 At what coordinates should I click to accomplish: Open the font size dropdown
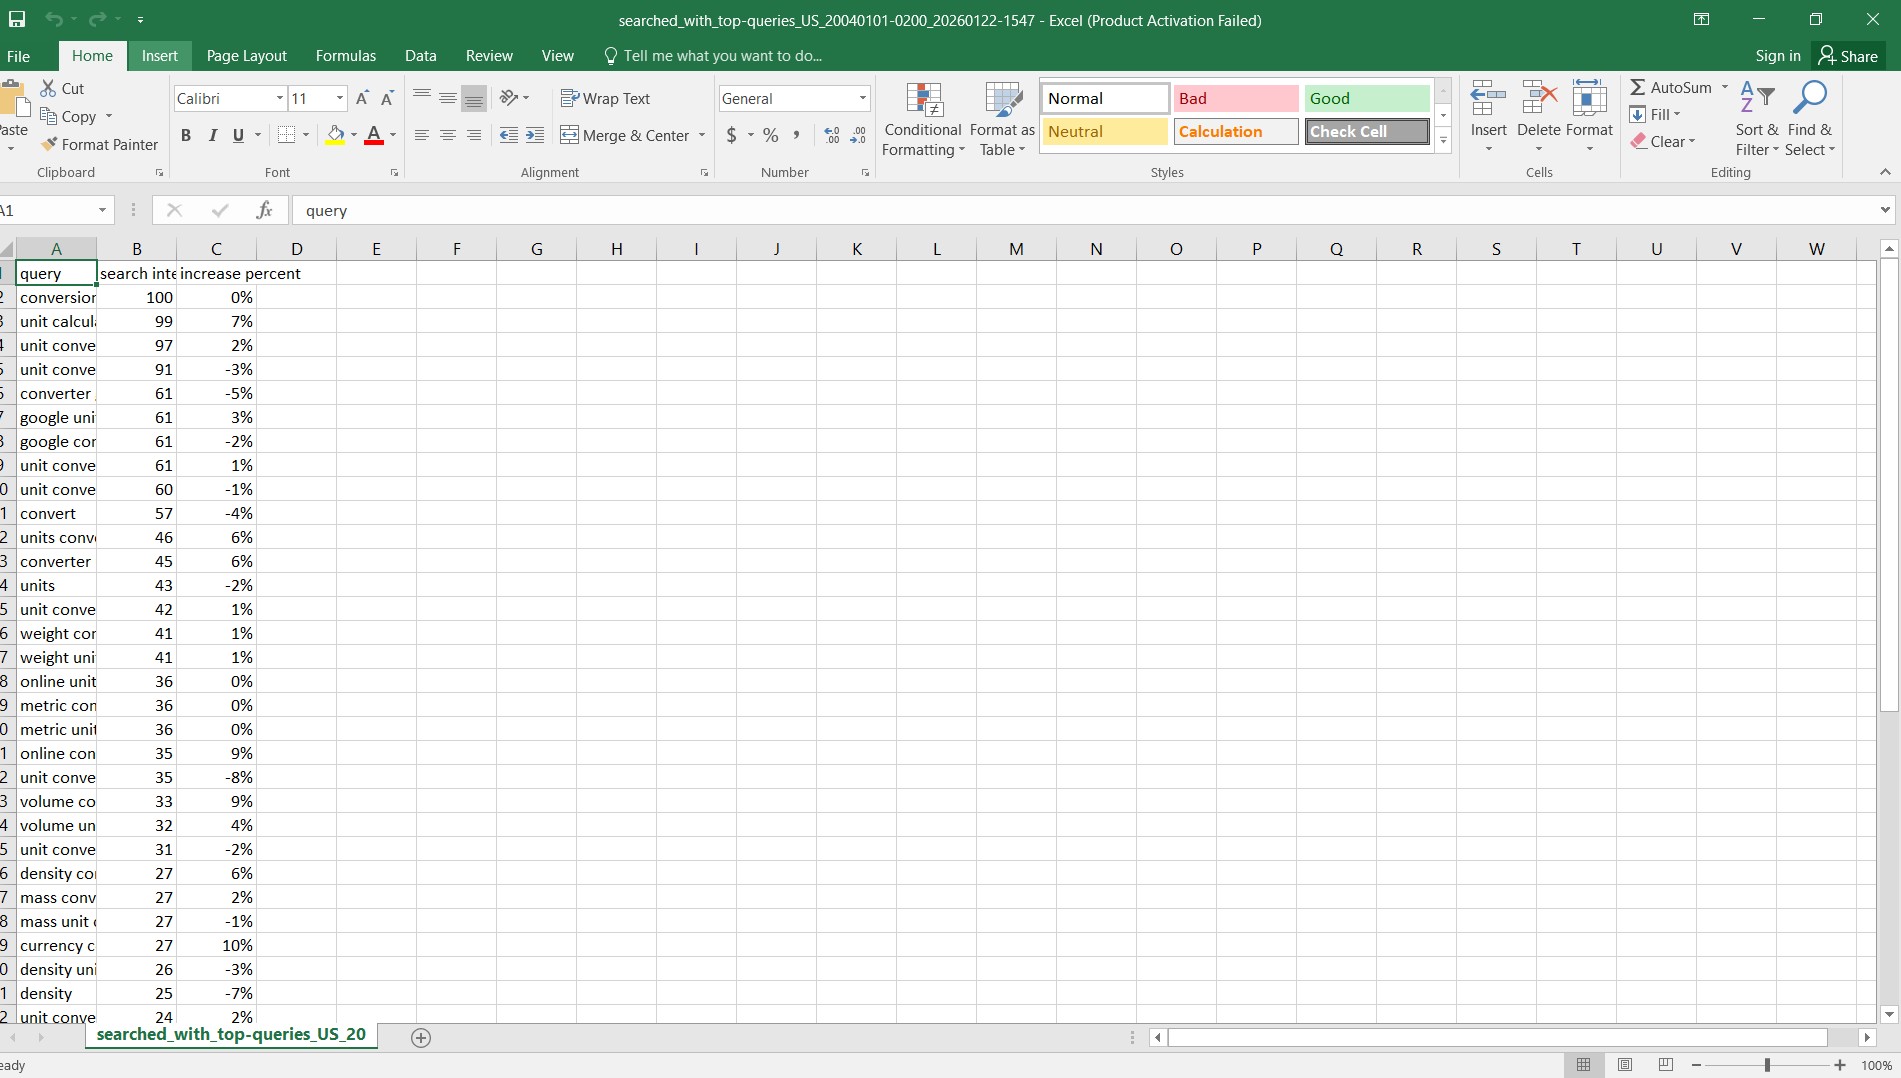pyautogui.click(x=337, y=98)
